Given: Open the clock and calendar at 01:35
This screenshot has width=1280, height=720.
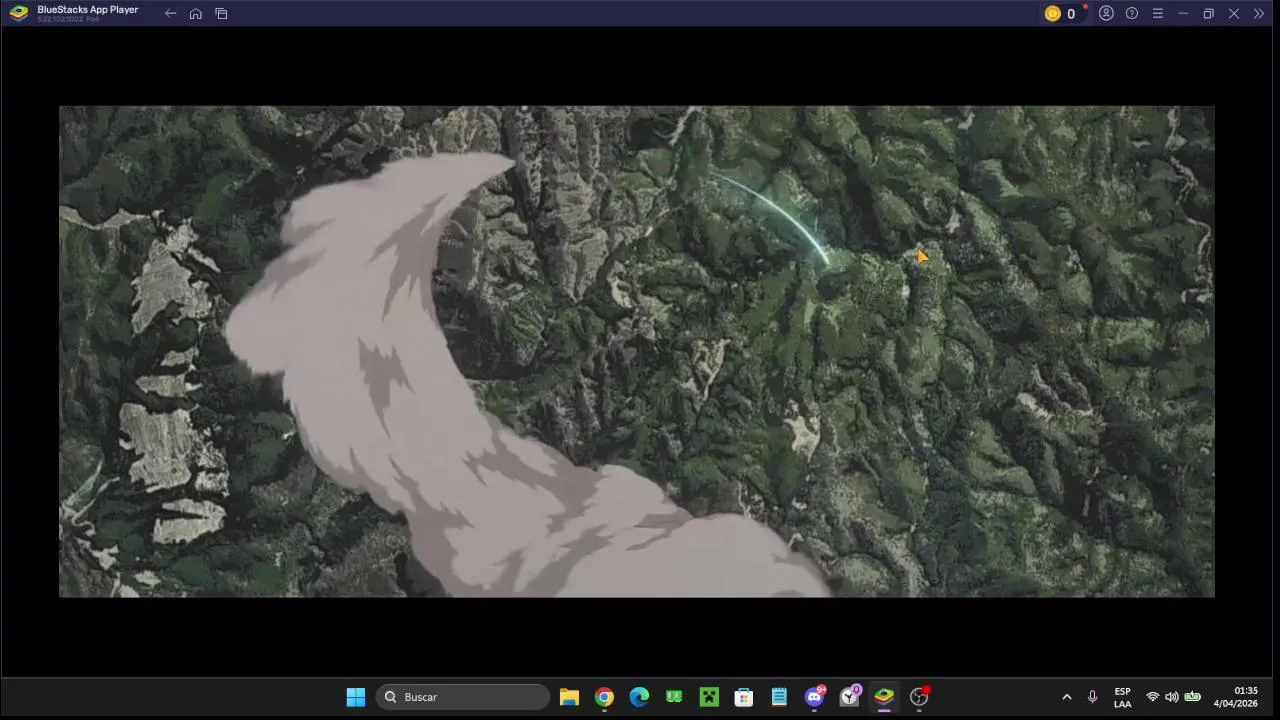Looking at the screenshot, I should pyautogui.click(x=1236, y=697).
